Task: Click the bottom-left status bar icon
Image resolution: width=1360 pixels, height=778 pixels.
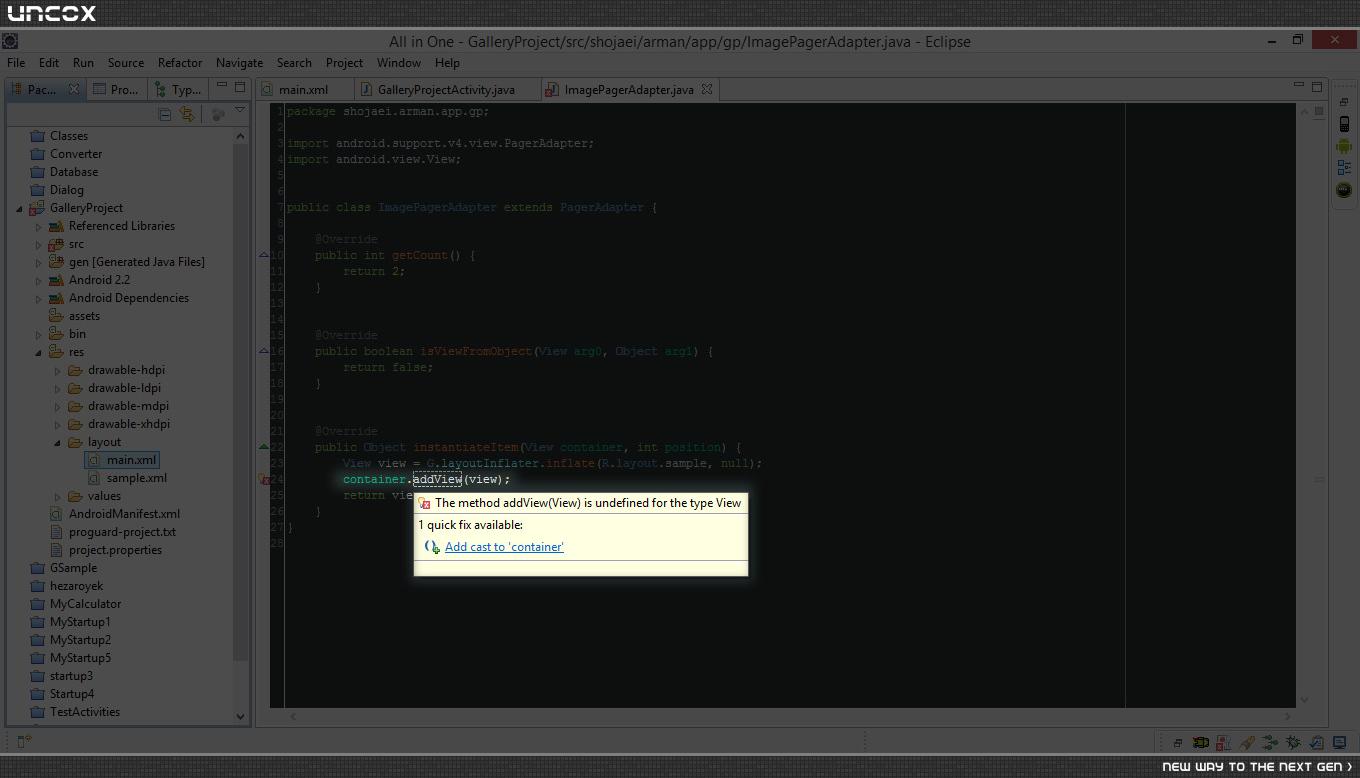Action: coord(25,741)
